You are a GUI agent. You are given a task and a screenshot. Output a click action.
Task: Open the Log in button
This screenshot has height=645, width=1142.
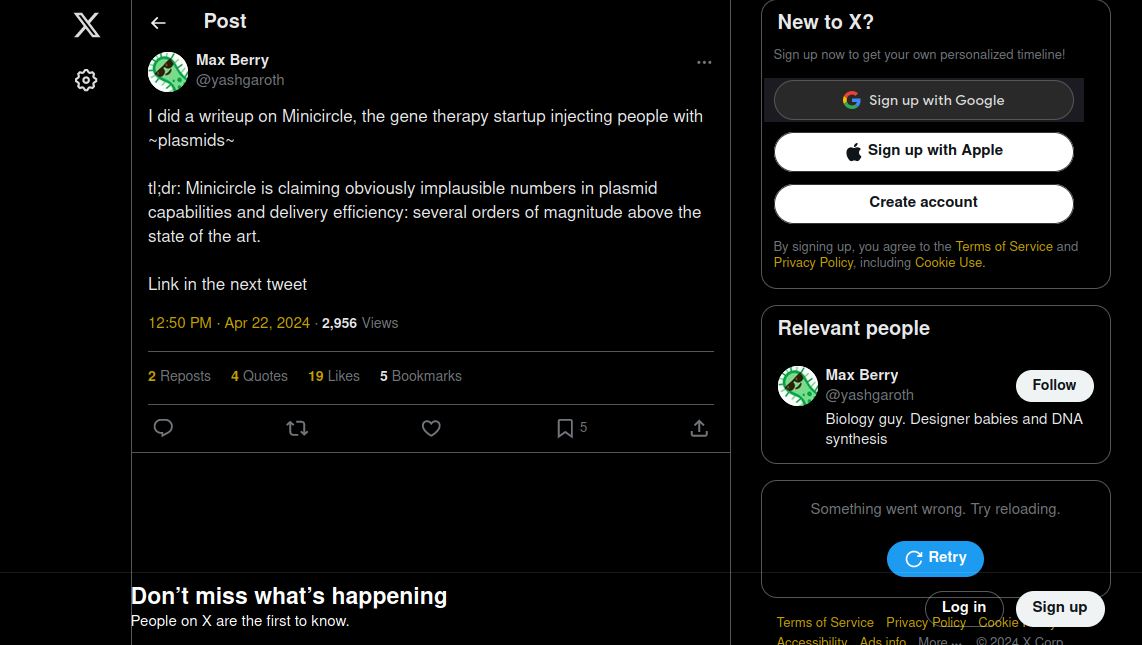[964, 607]
